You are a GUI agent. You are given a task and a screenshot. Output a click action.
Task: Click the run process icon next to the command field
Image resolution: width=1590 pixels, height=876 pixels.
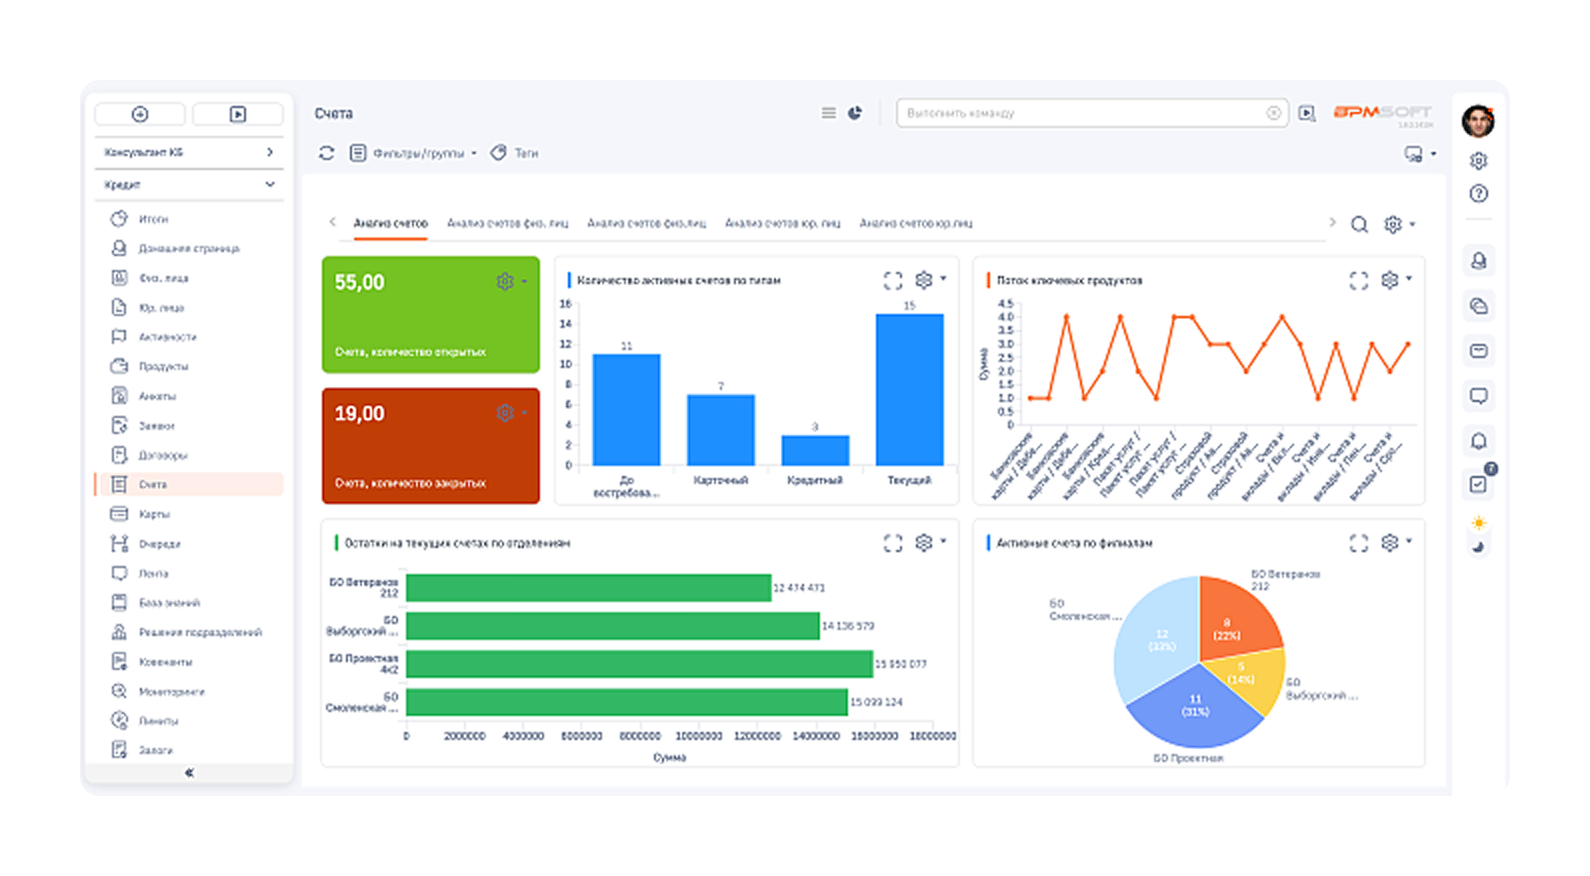coord(1307,113)
